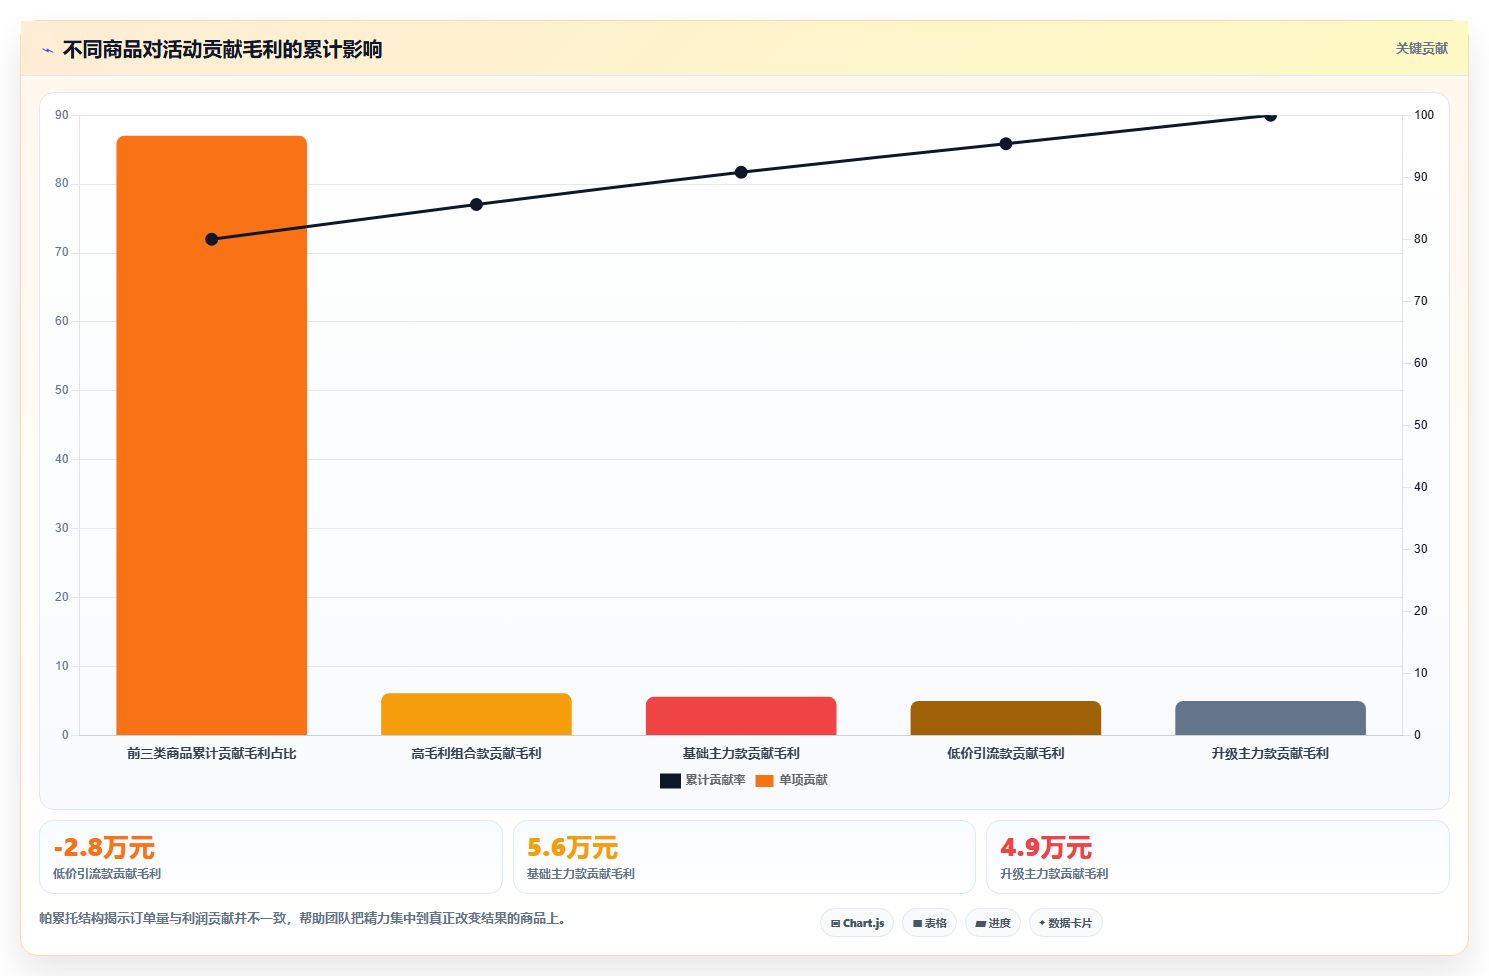Select the 进度 chip
1489x976 pixels.
pyautogui.click(x=993, y=923)
